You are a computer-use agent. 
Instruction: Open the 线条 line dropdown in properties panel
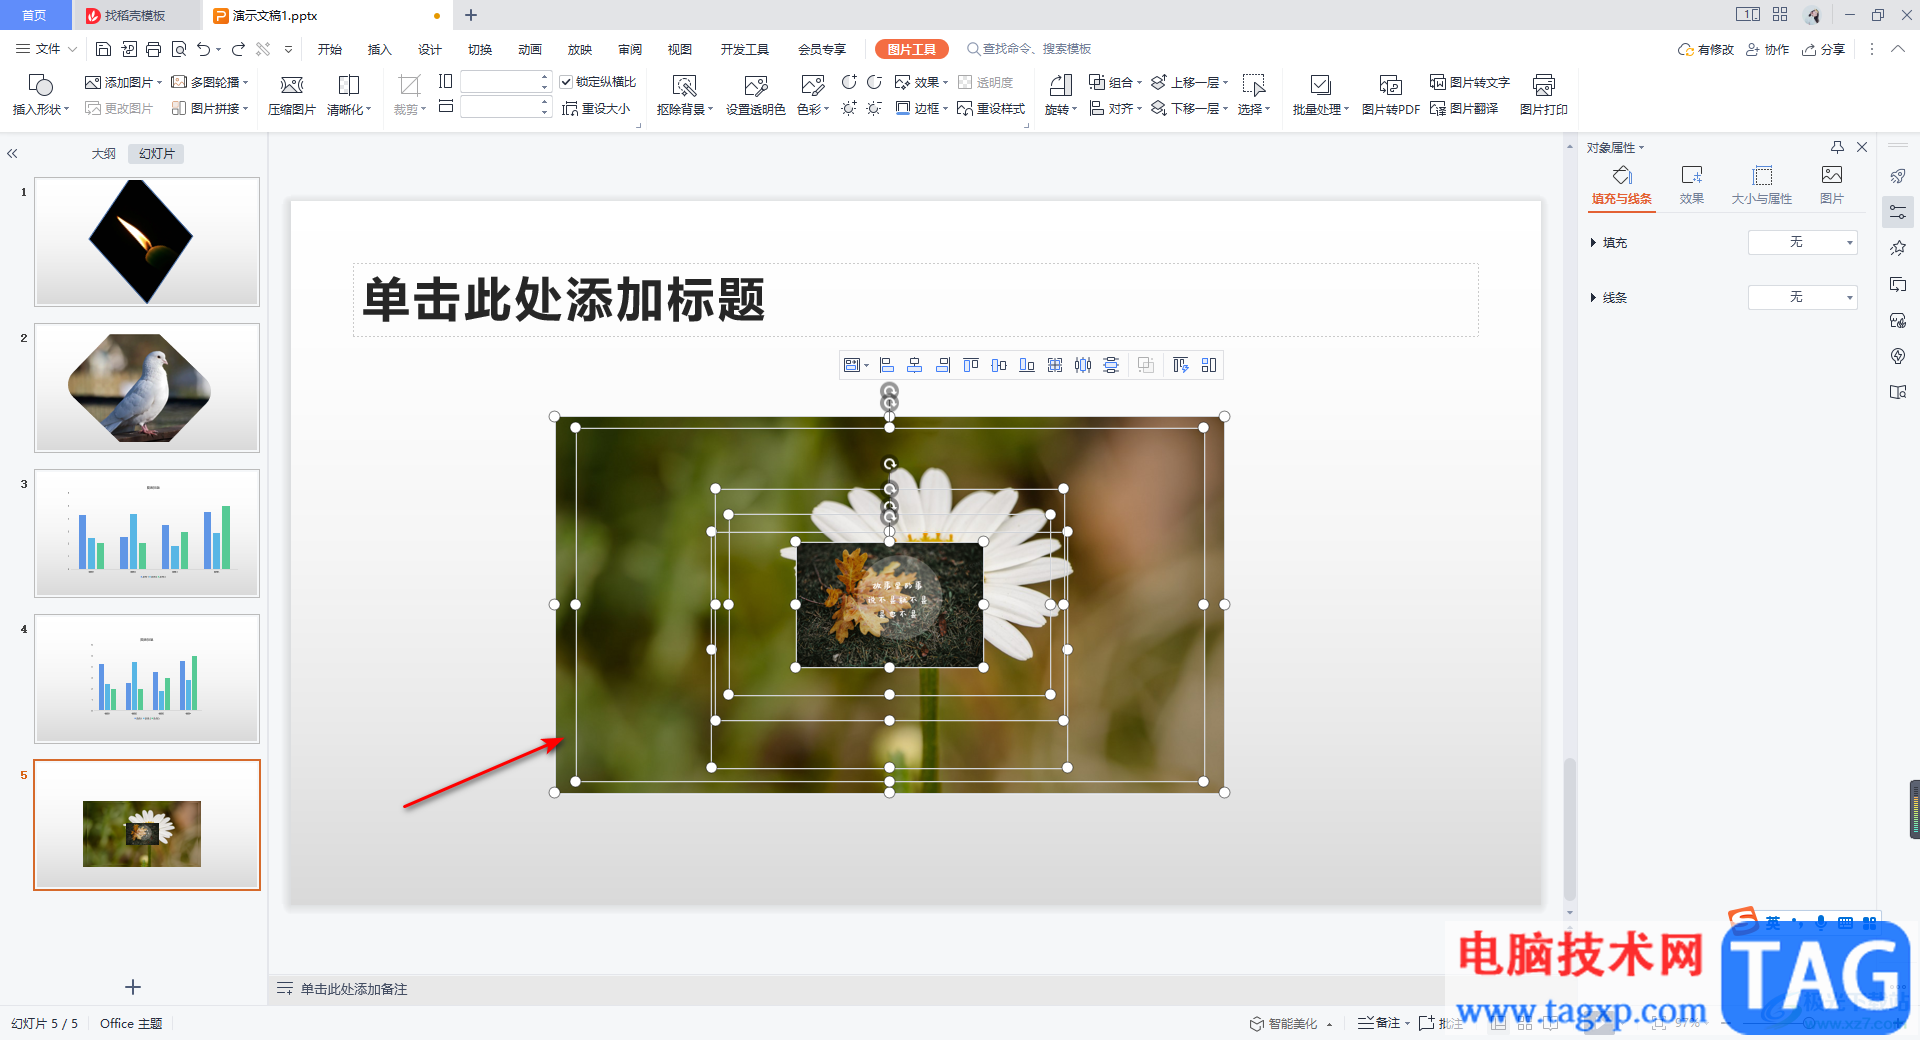tap(1802, 297)
